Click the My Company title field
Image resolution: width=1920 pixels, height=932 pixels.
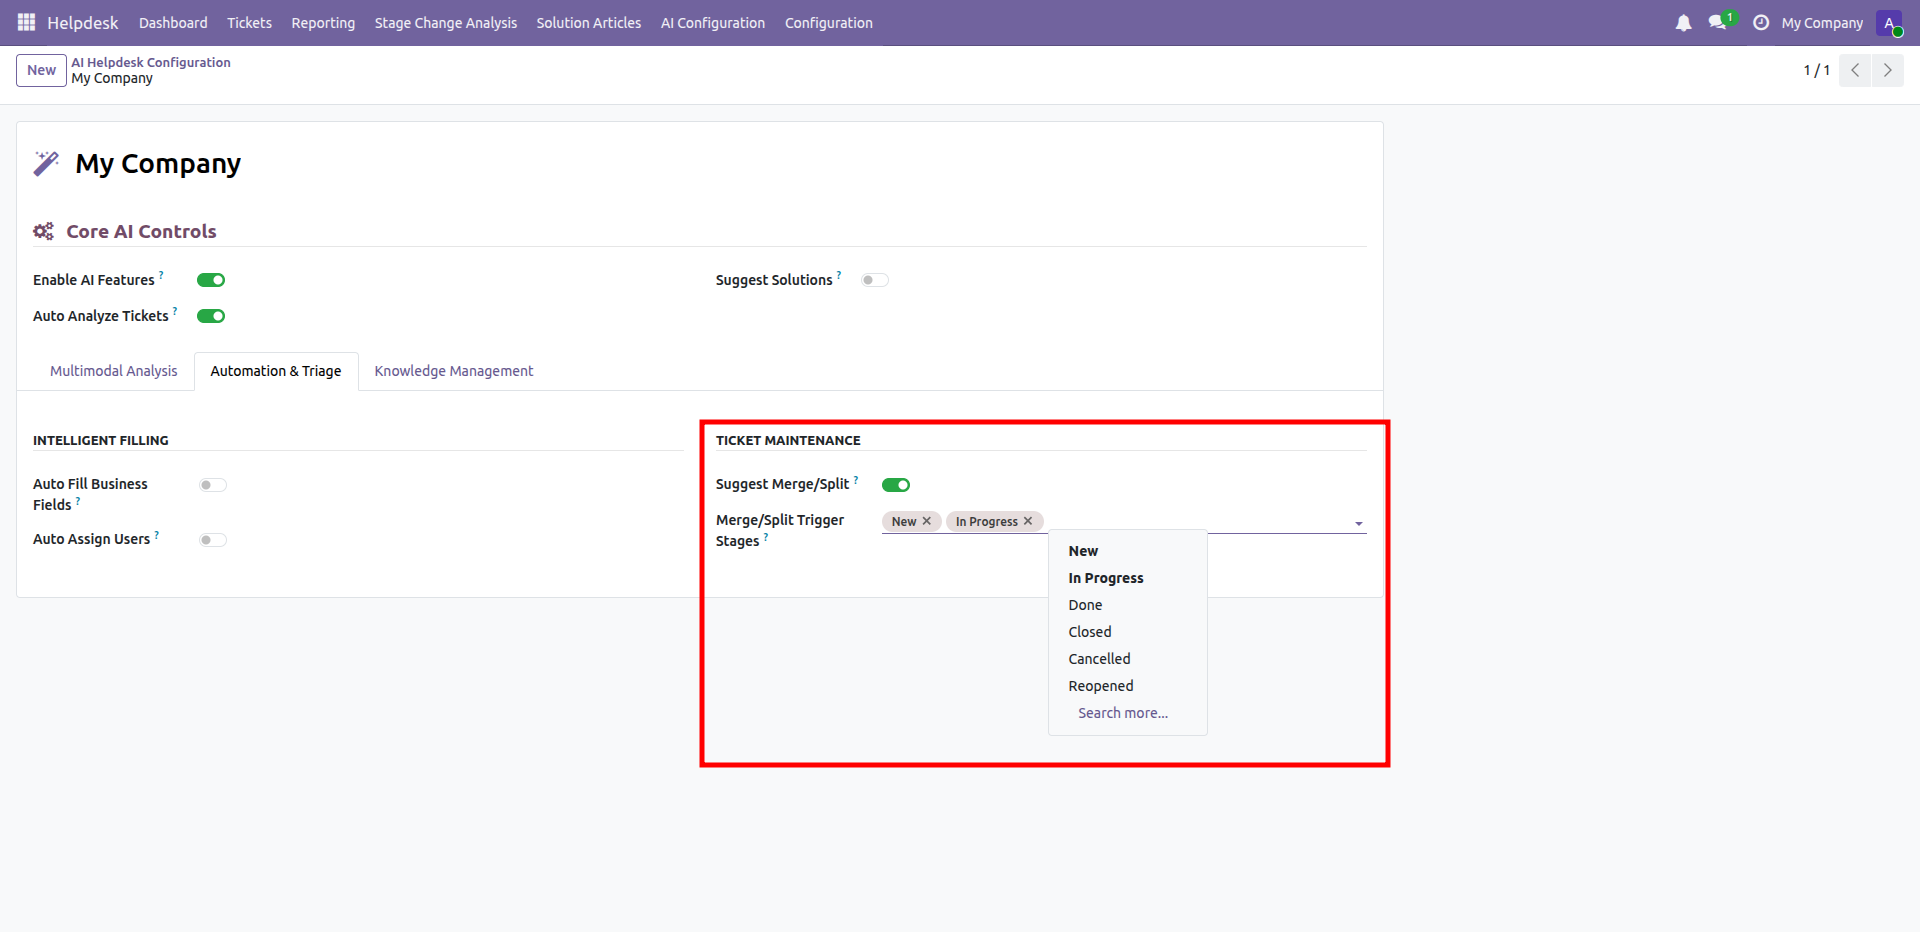tap(158, 164)
